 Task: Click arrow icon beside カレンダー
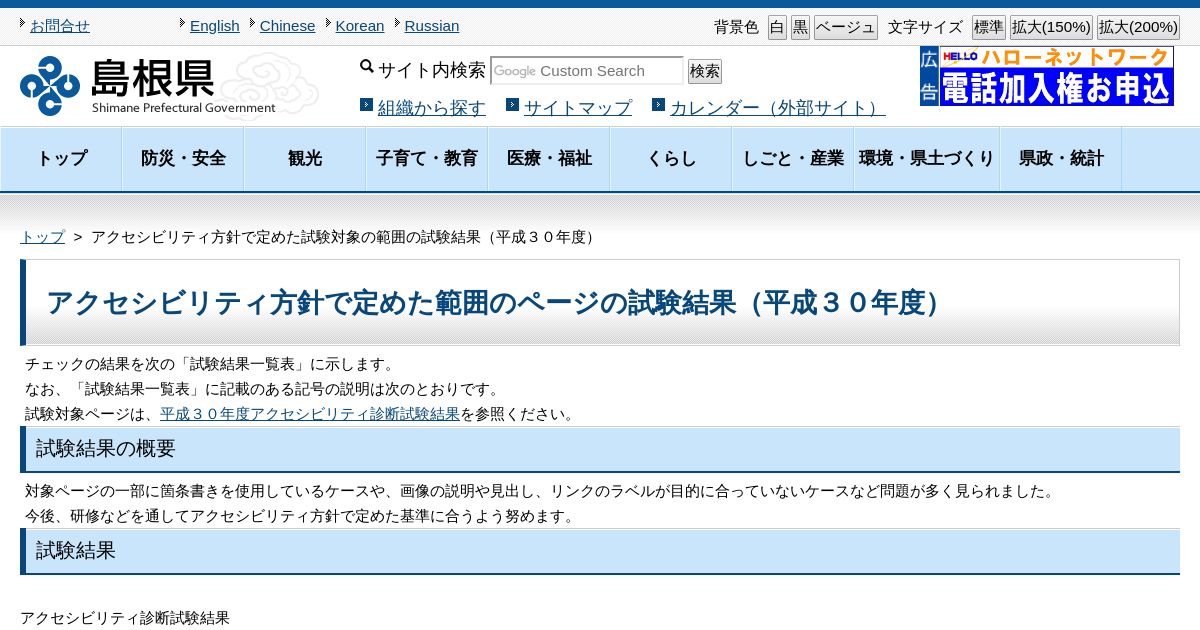tap(658, 104)
